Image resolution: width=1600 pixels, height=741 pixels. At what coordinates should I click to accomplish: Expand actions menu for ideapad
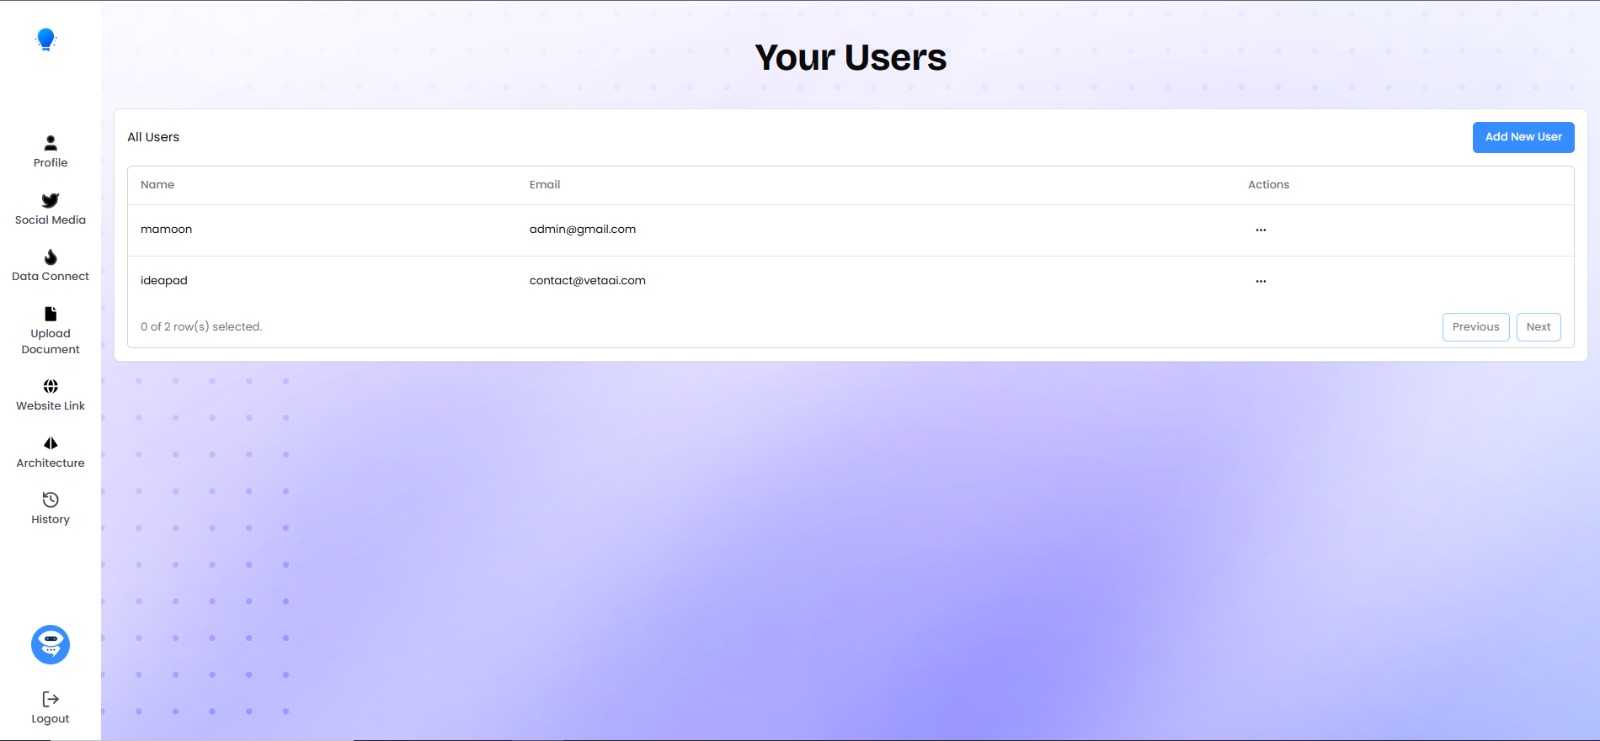click(x=1261, y=281)
